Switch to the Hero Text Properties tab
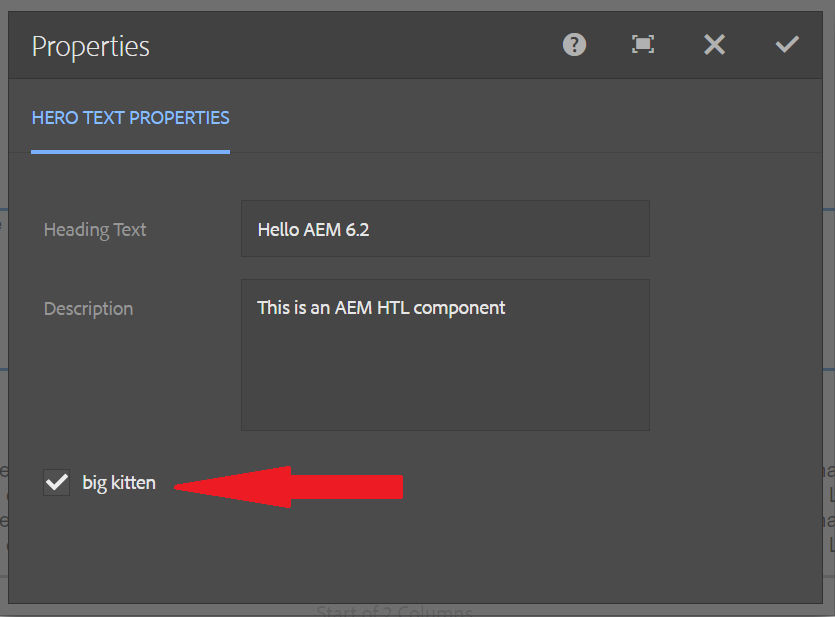This screenshot has height=617, width=835. pyautogui.click(x=130, y=118)
